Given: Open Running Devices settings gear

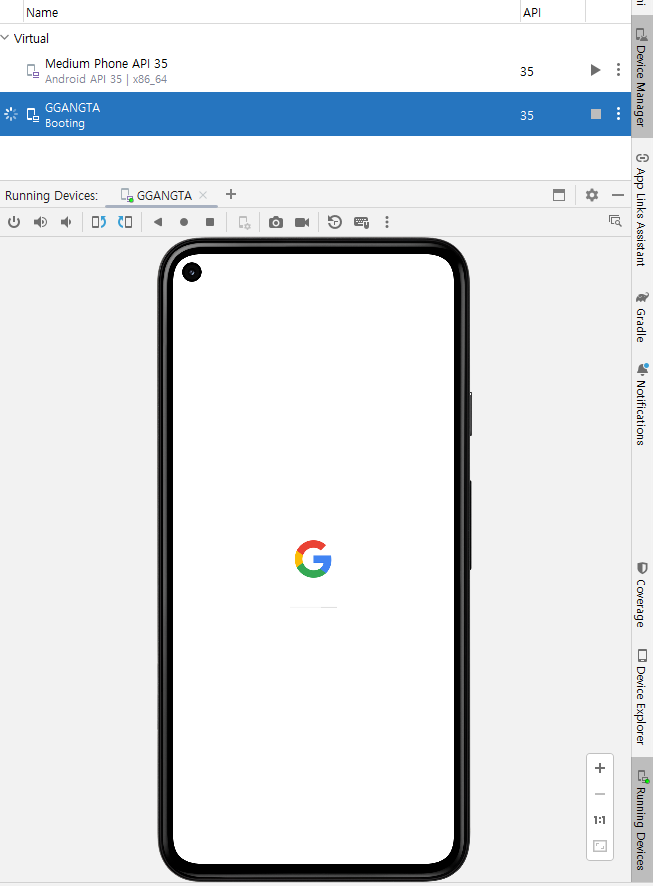Looking at the screenshot, I should point(591,195).
